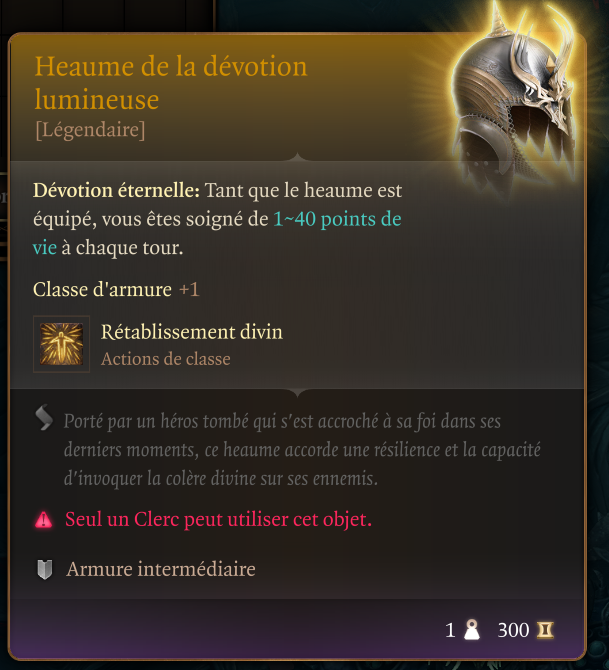
Task: Click the red warning triangle icon
Action: 44,520
